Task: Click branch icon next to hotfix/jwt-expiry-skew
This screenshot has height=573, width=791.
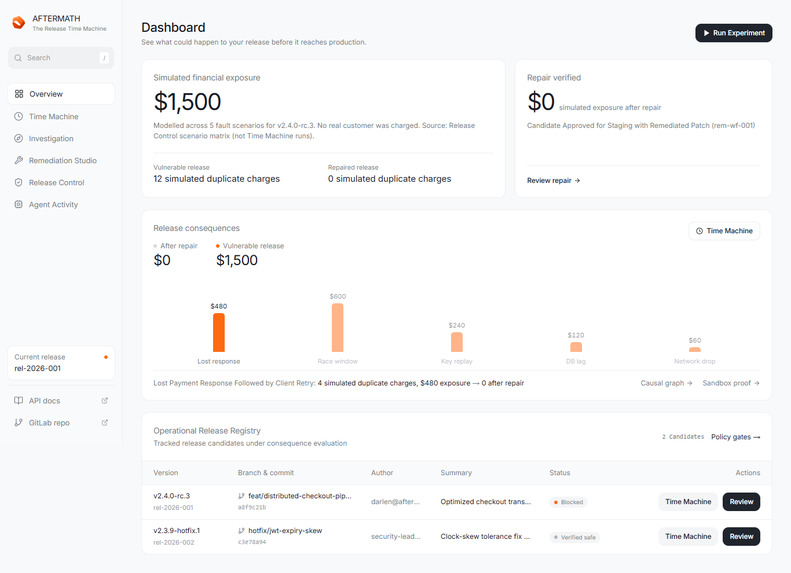Action: click(241, 531)
